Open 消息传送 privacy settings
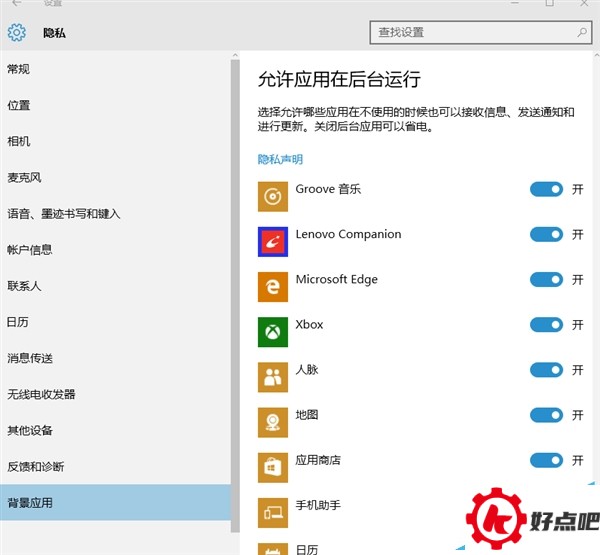600x555 pixels. [x=115, y=358]
